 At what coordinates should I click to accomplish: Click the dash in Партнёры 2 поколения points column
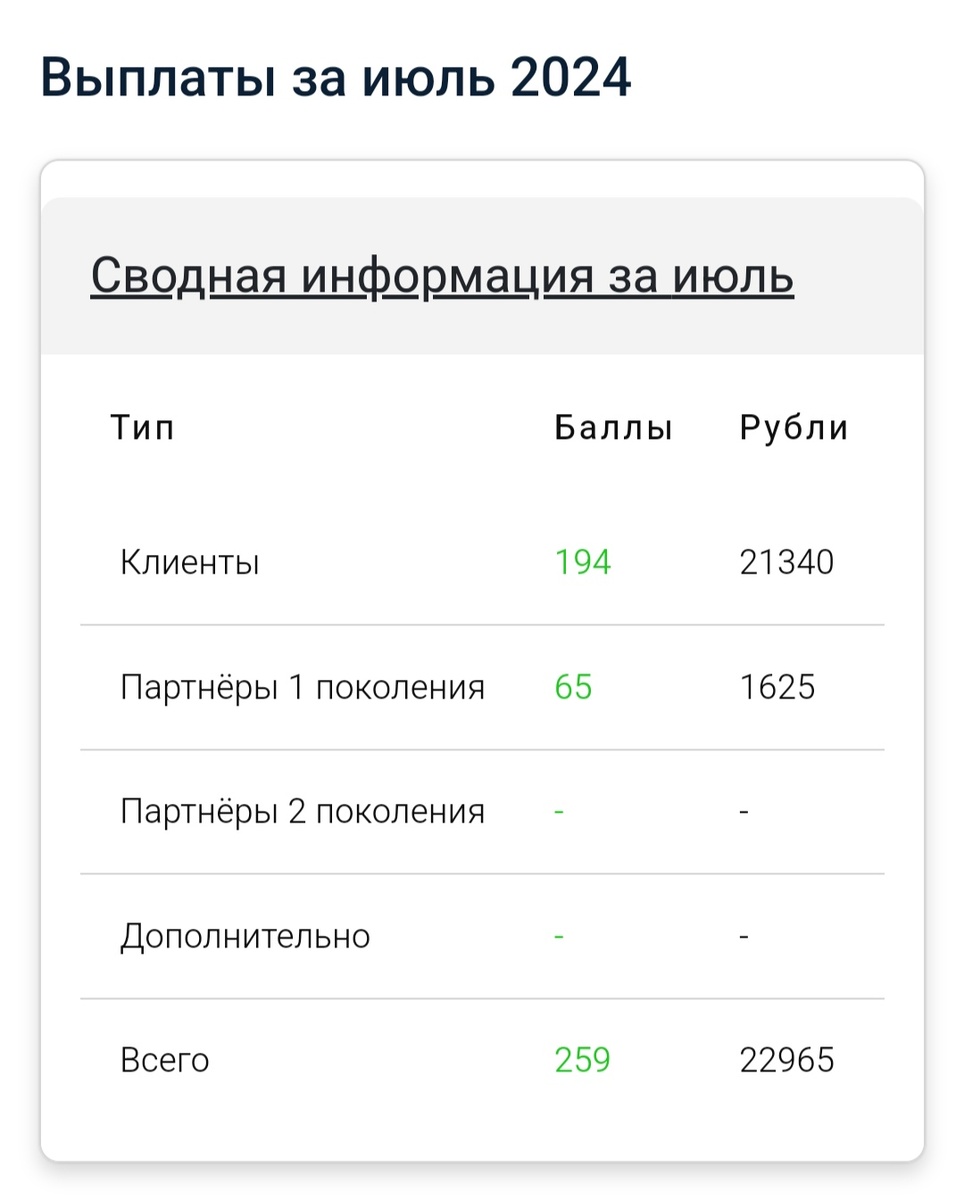(x=559, y=810)
